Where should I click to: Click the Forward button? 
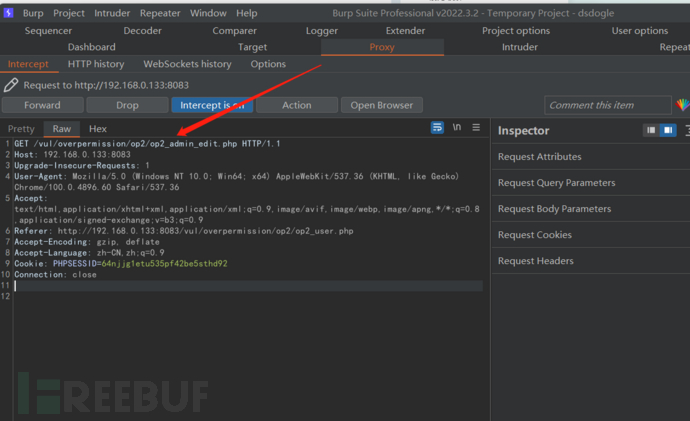(42, 105)
